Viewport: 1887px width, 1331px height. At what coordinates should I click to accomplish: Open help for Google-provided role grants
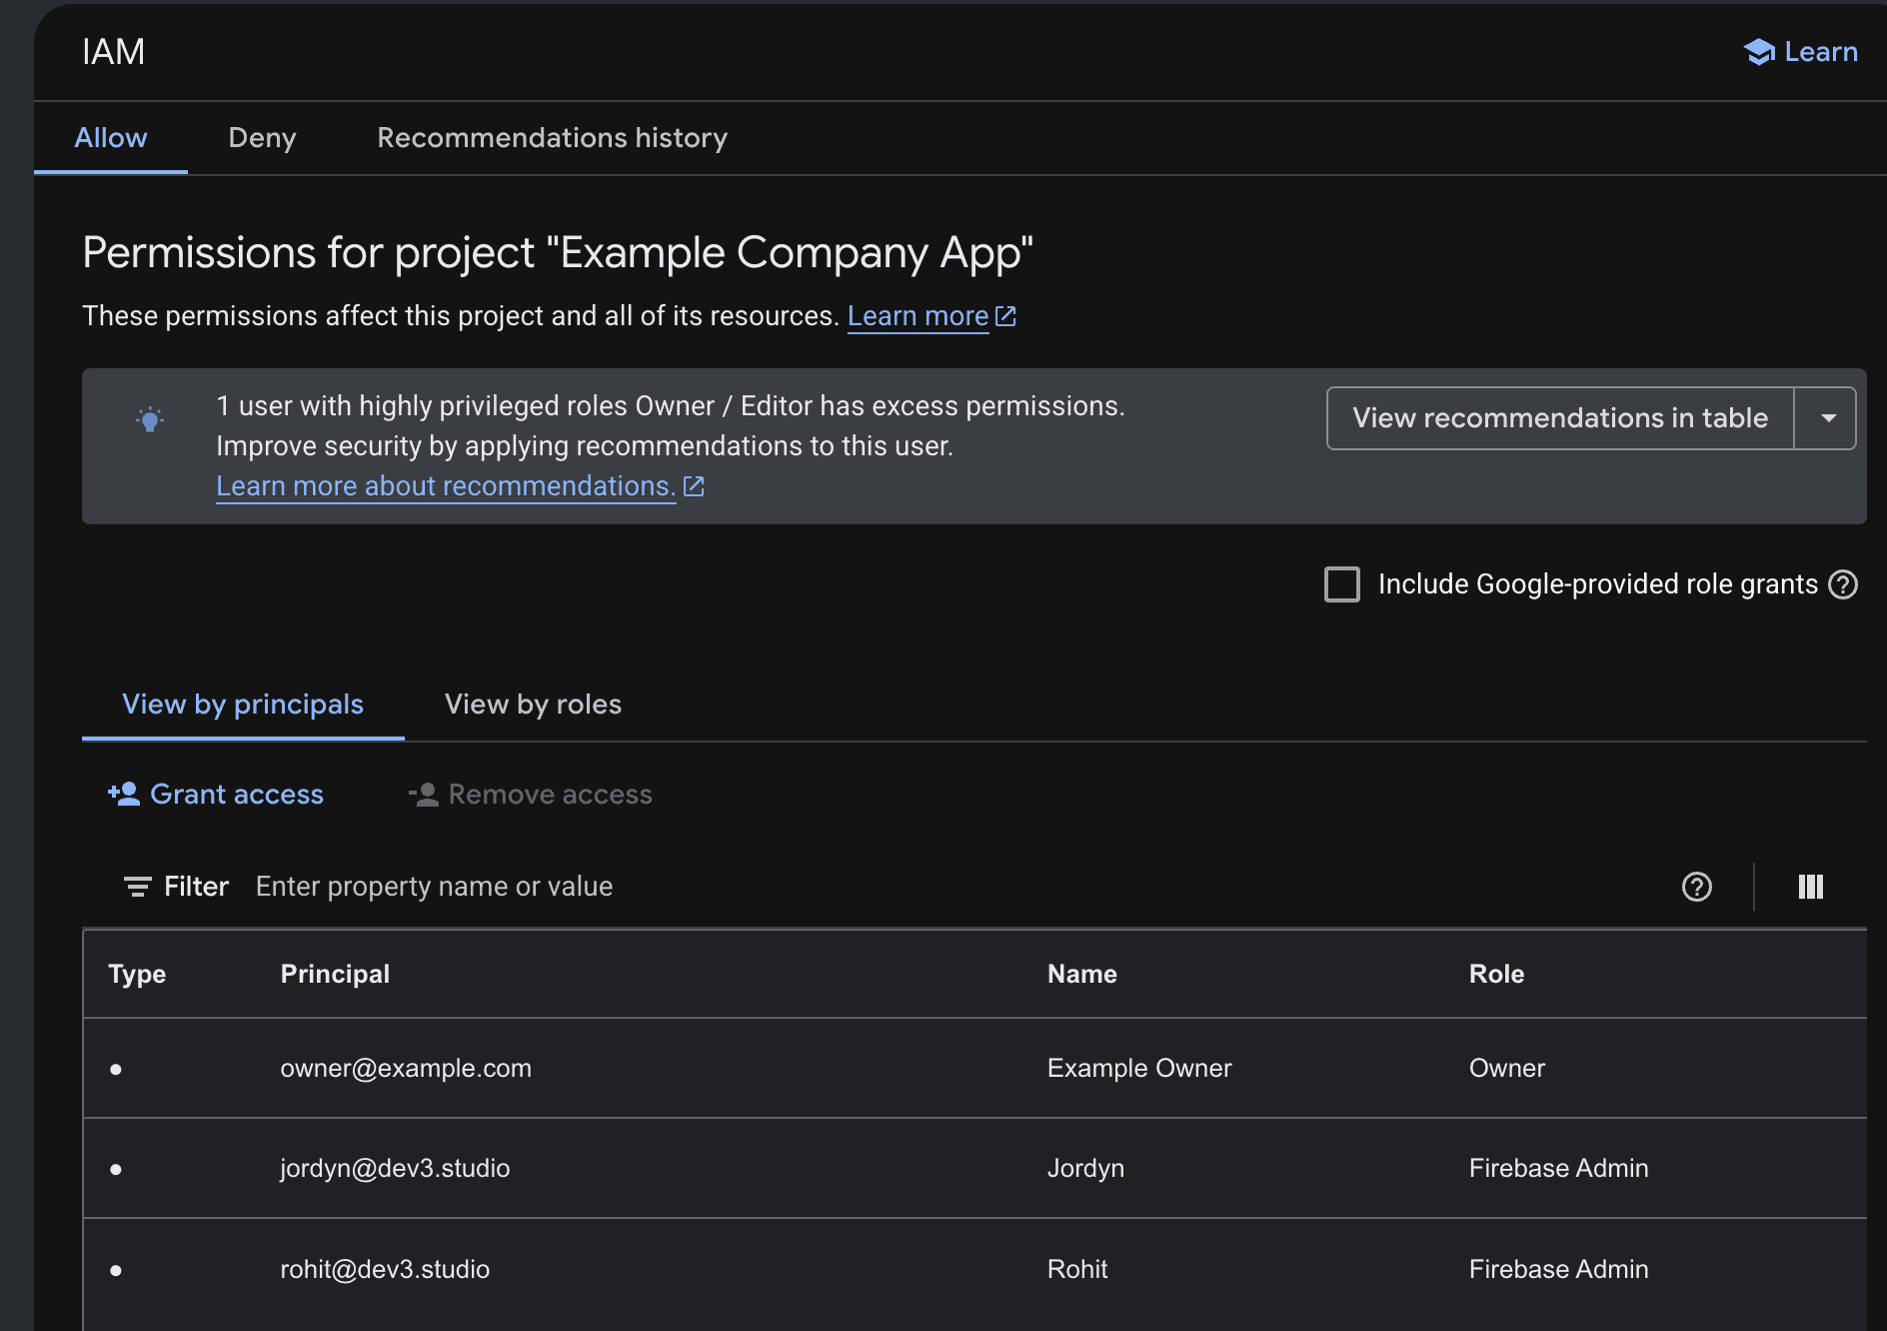pos(1843,584)
